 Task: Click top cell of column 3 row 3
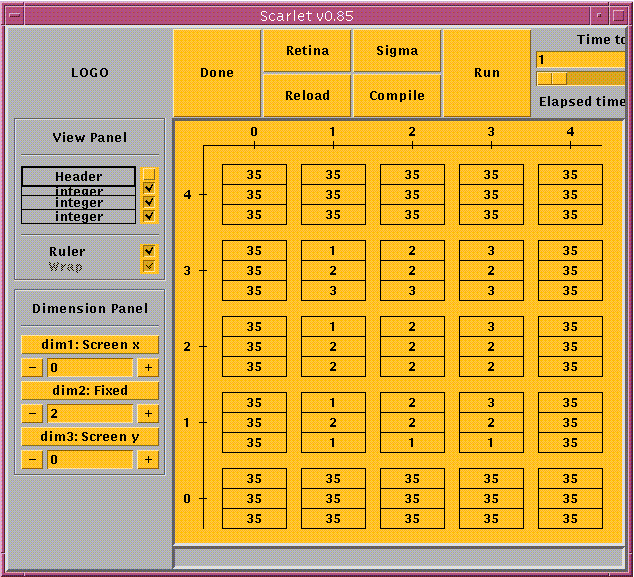coord(491,251)
